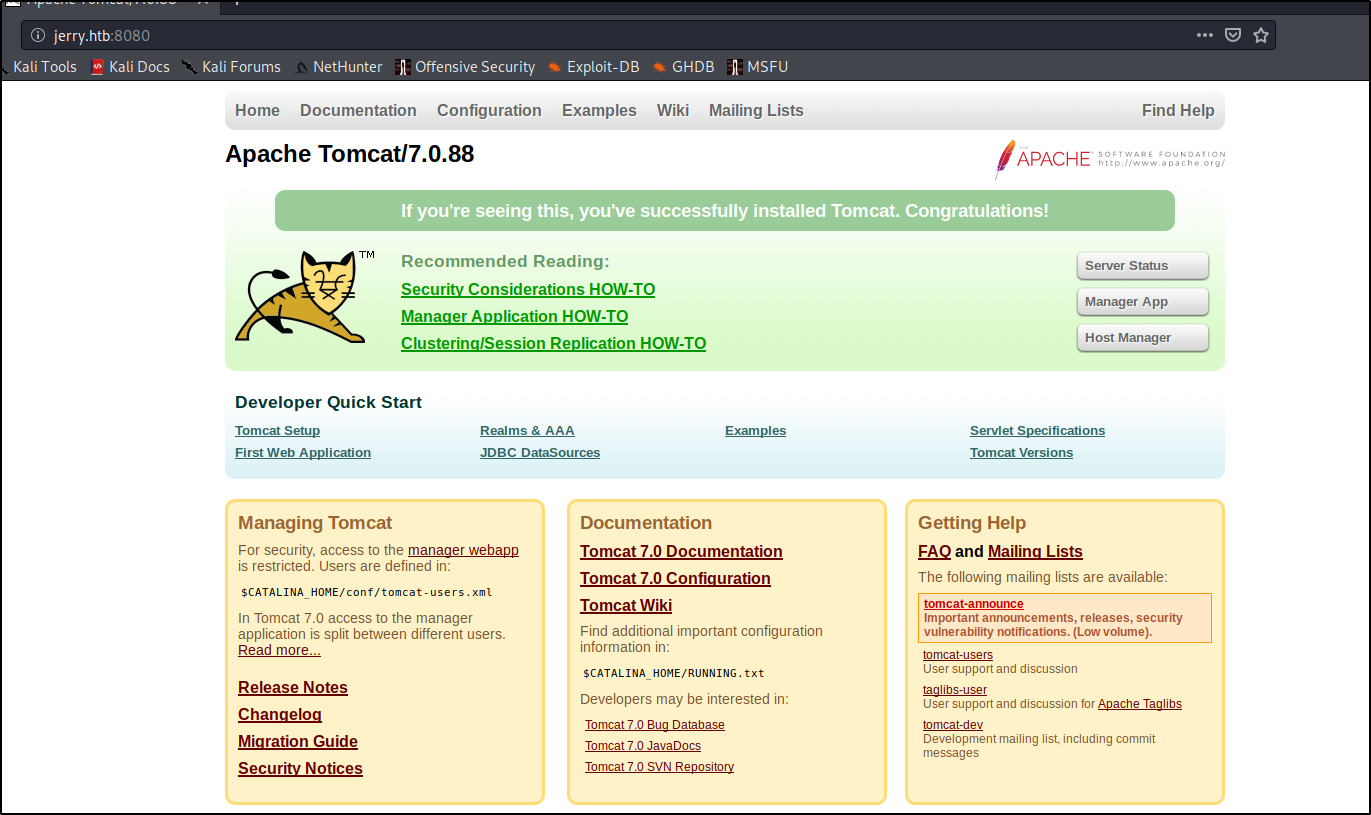1371x815 pixels.
Task: Open Tomcat 7.0 Configuration link
Action: (x=675, y=579)
